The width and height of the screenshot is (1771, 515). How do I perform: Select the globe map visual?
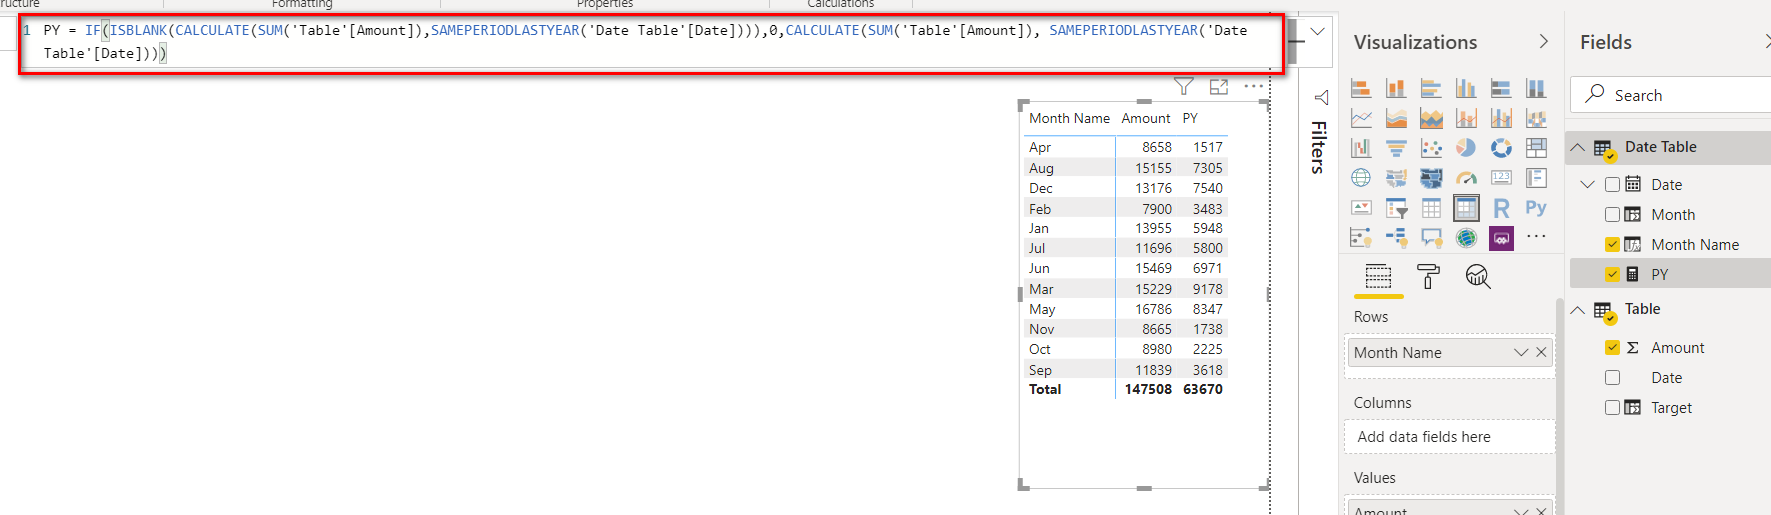tap(1361, 178)
